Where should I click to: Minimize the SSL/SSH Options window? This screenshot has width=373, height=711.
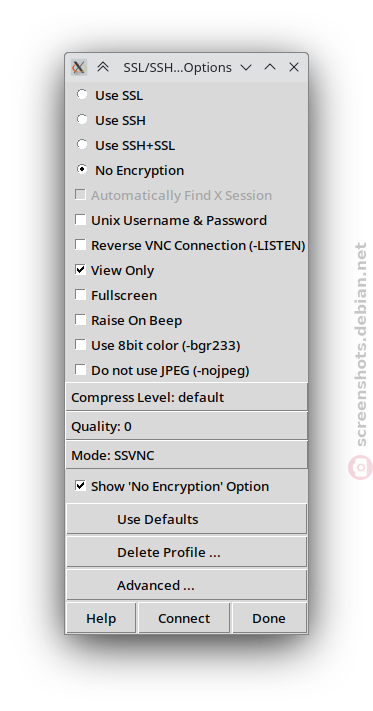pos(246,68)
